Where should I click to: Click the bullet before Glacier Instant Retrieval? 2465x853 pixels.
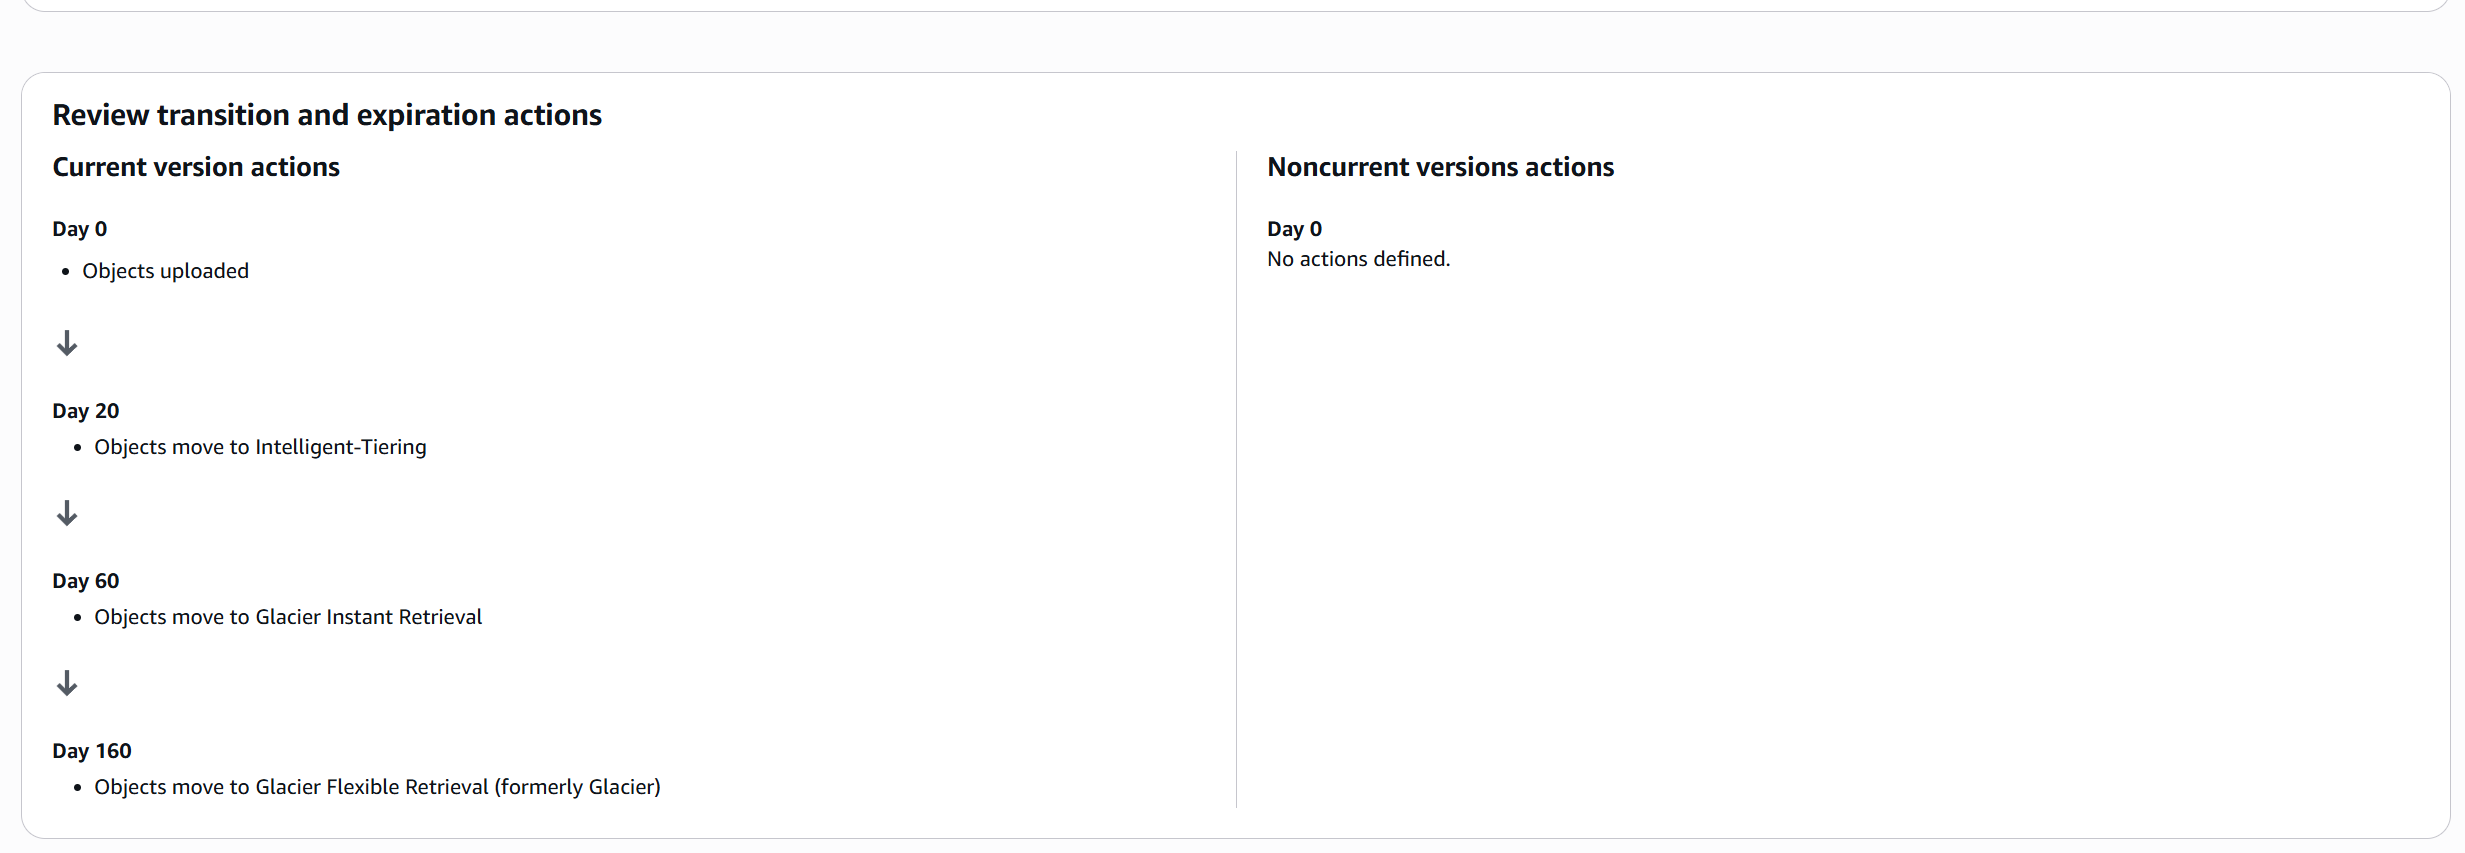pos(78,618)
